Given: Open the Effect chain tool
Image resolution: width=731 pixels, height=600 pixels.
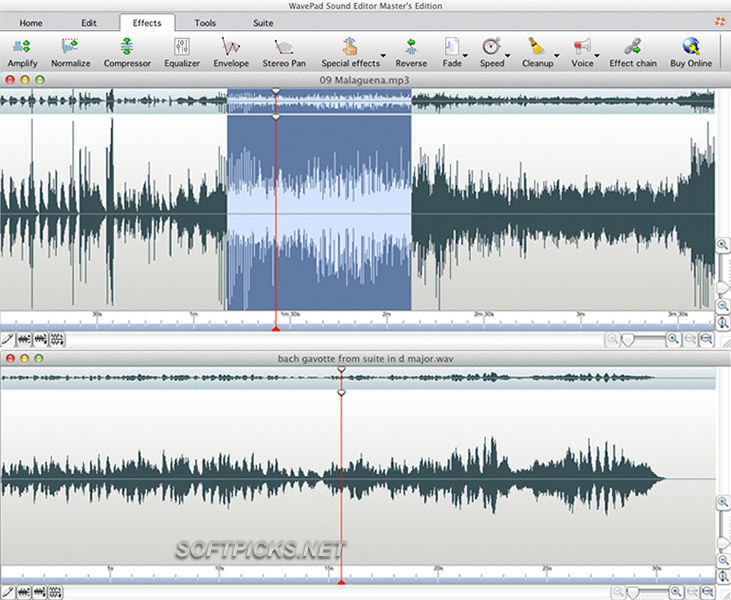Looking at the screenshot, I should (x=633, y=53).
